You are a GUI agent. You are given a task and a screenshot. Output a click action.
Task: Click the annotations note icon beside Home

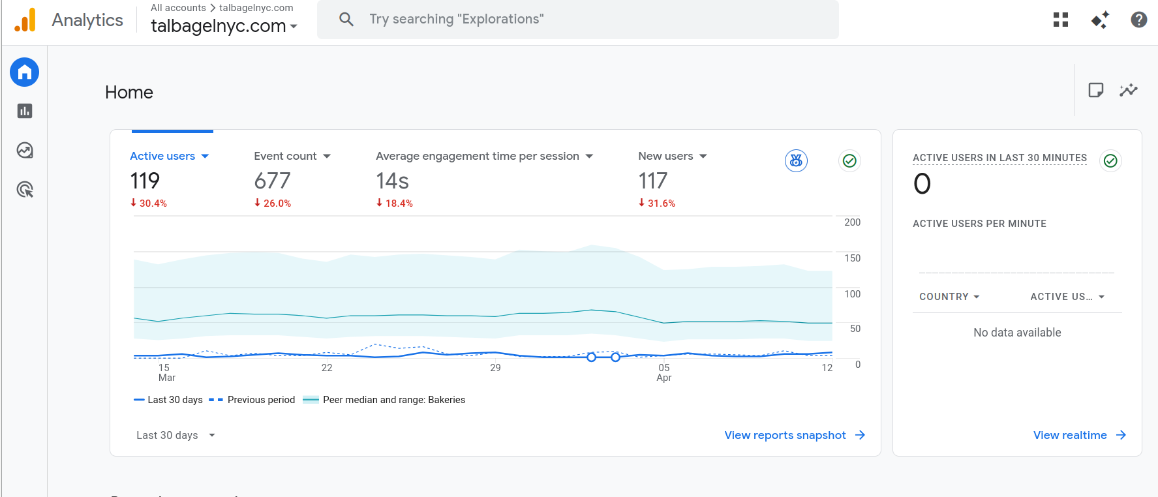[1096, 90]
